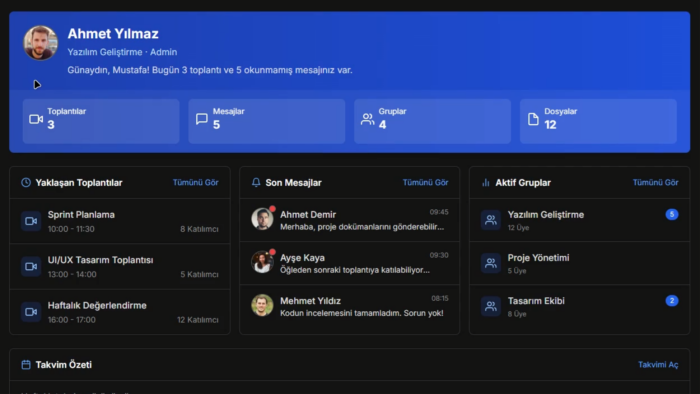Image resolution: width=700 pixels, height=394 pixels.
Task: Open message from Ahmet Demir
Action: (x=350, y=220)
